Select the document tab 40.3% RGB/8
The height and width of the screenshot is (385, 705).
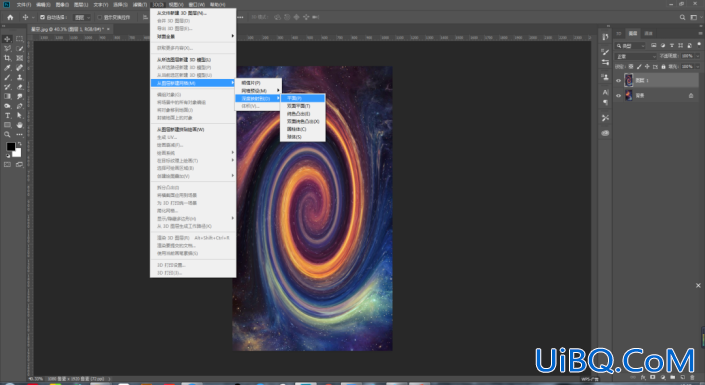pyautogui.click(x=67, y=29)
